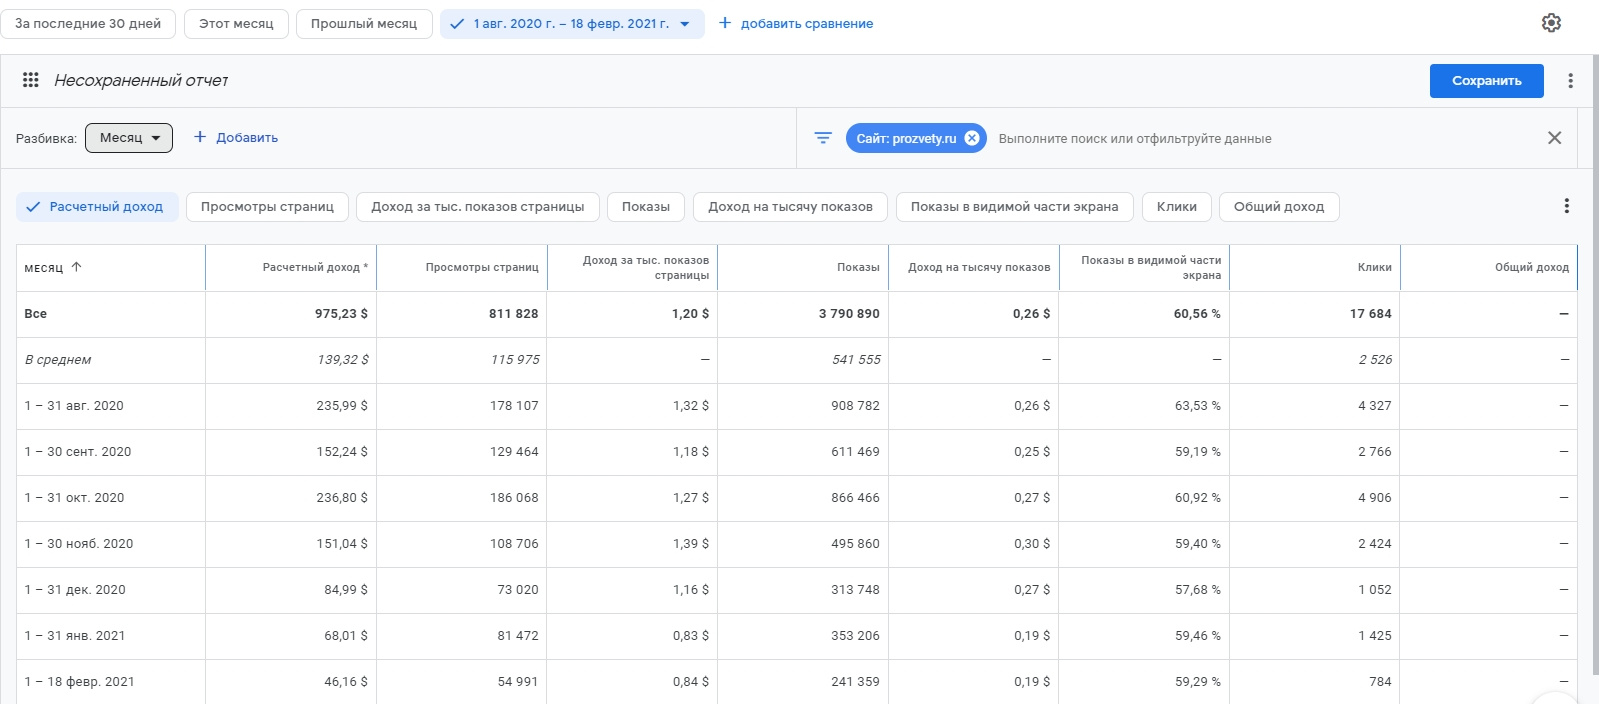Click the Сохранить button
Viewport: 1599px width, 704px height.
pos(1486,81)
